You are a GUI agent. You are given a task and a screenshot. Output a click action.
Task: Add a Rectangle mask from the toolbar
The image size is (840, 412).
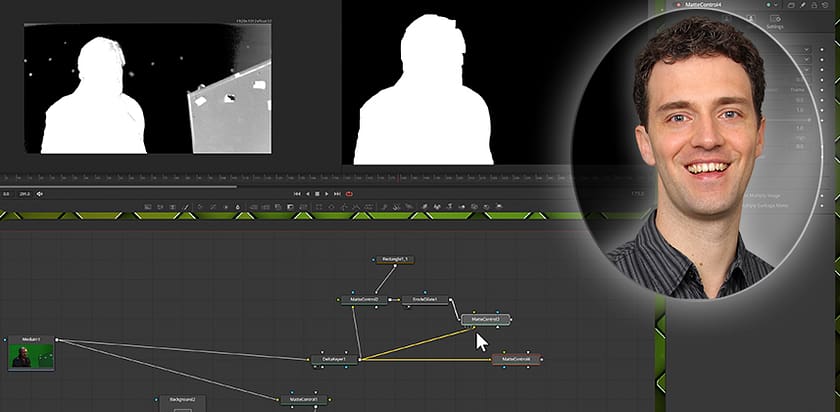click(319, 206)
